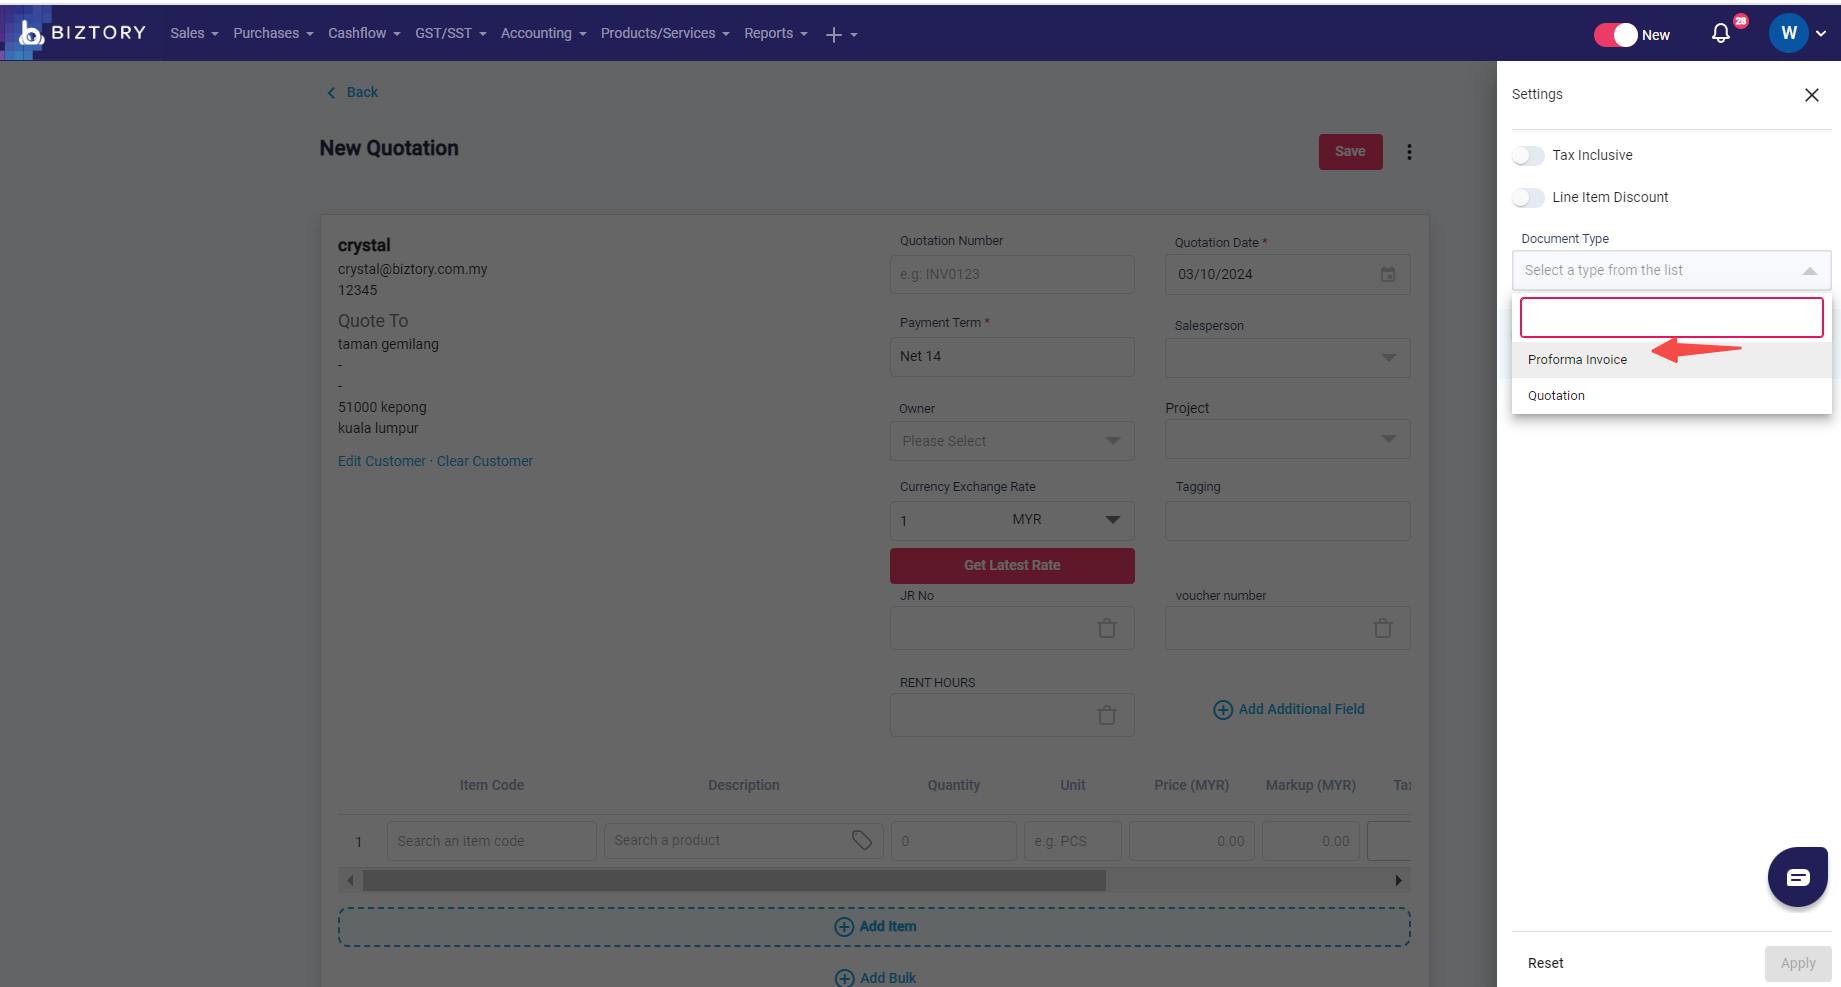Open the W user avatar menu

pos(1788,33)
